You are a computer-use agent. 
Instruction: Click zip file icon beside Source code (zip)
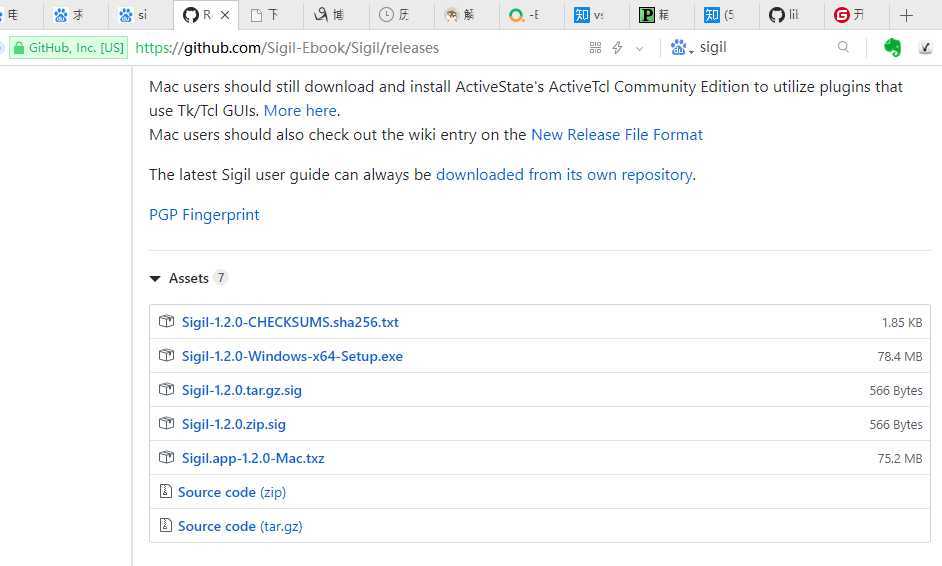click(165, 491)
